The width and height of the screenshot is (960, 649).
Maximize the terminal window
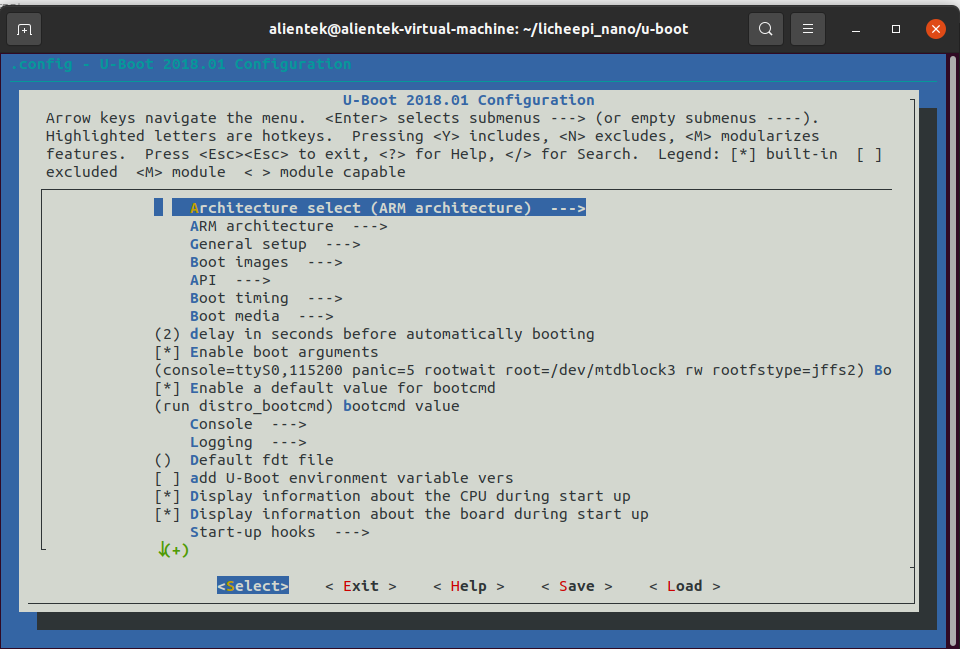coord(896,29)
